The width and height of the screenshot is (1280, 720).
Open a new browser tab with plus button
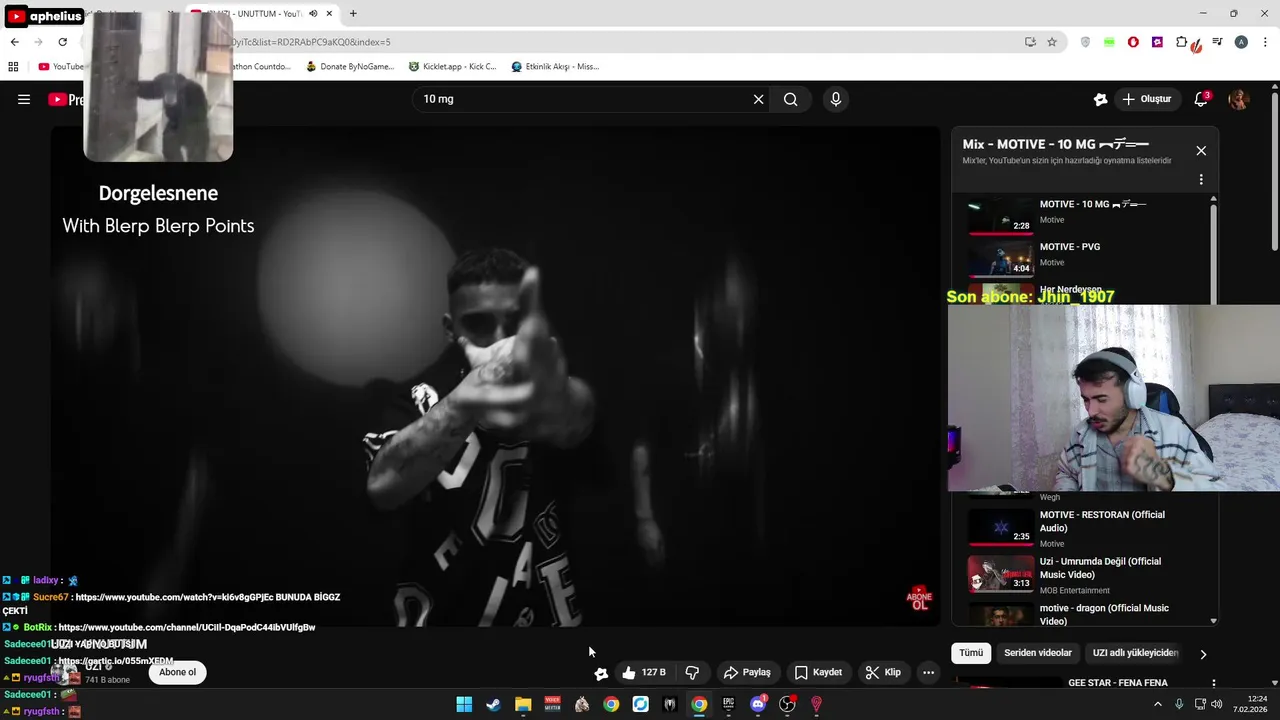point(353,14)
